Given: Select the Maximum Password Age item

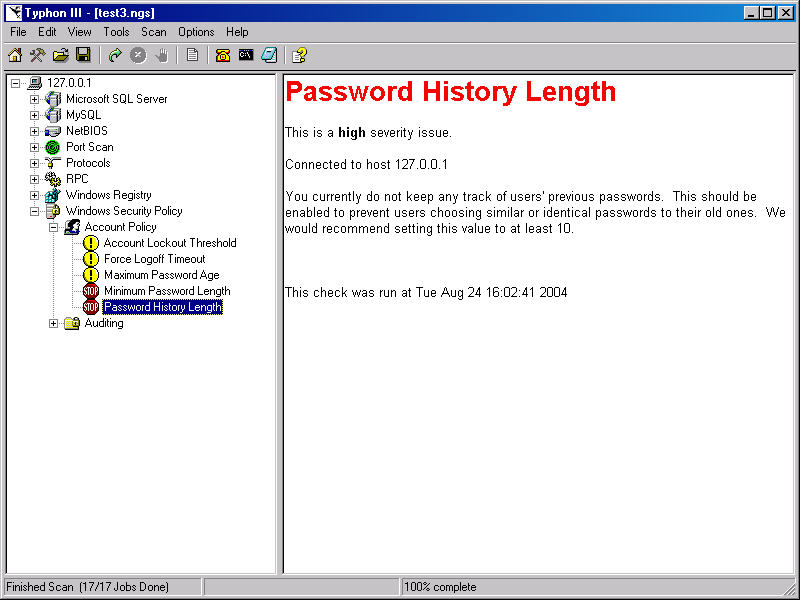Looking at the screenshot, I should [162, 275].
